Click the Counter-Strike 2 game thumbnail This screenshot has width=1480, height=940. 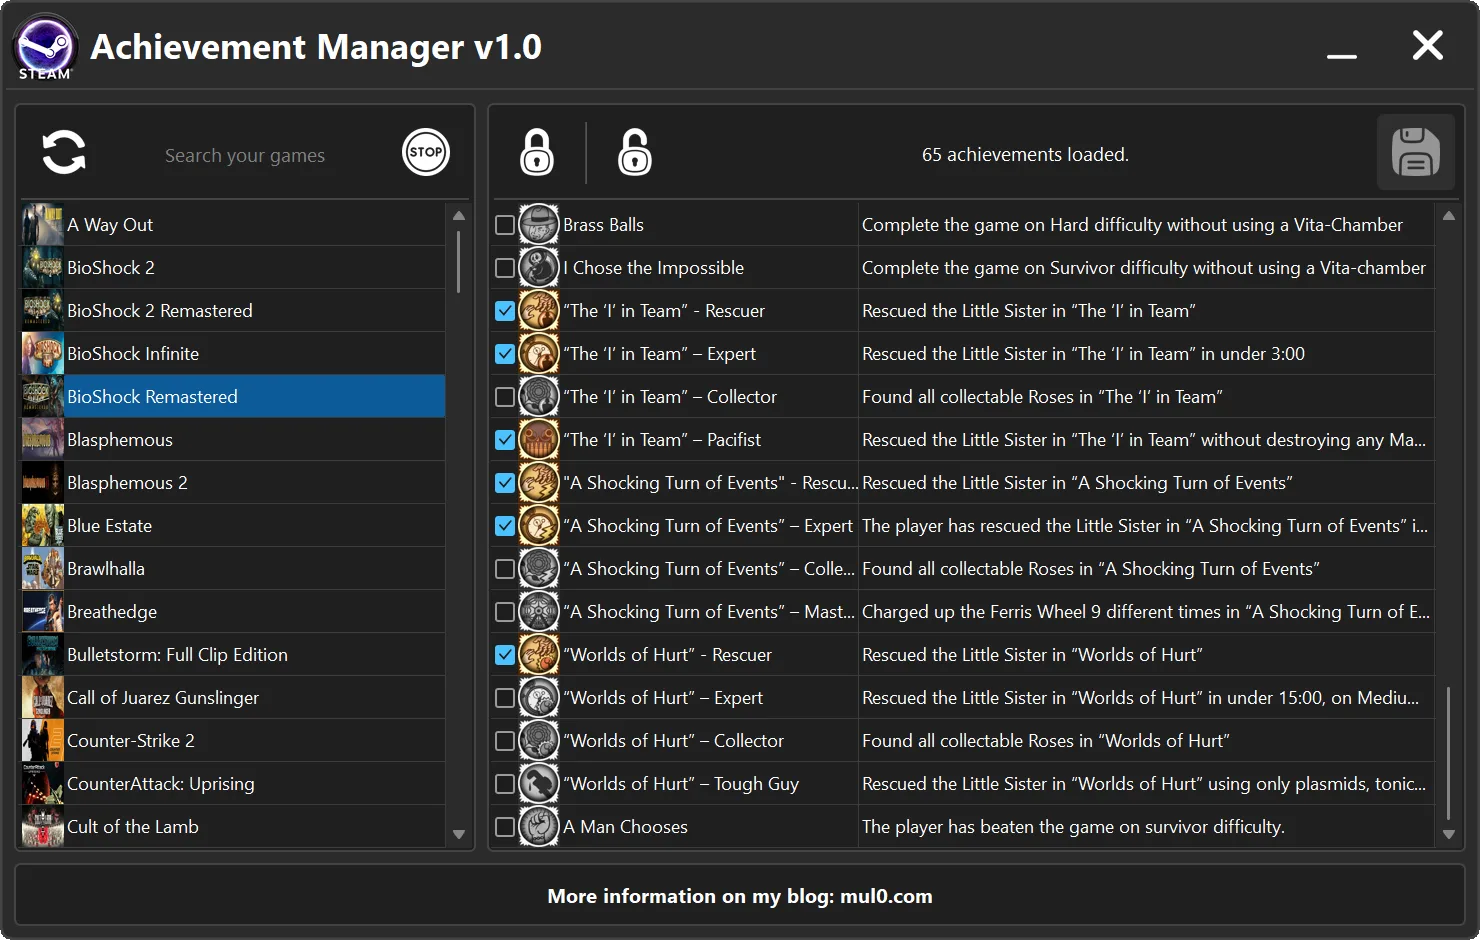pos(43,741)
